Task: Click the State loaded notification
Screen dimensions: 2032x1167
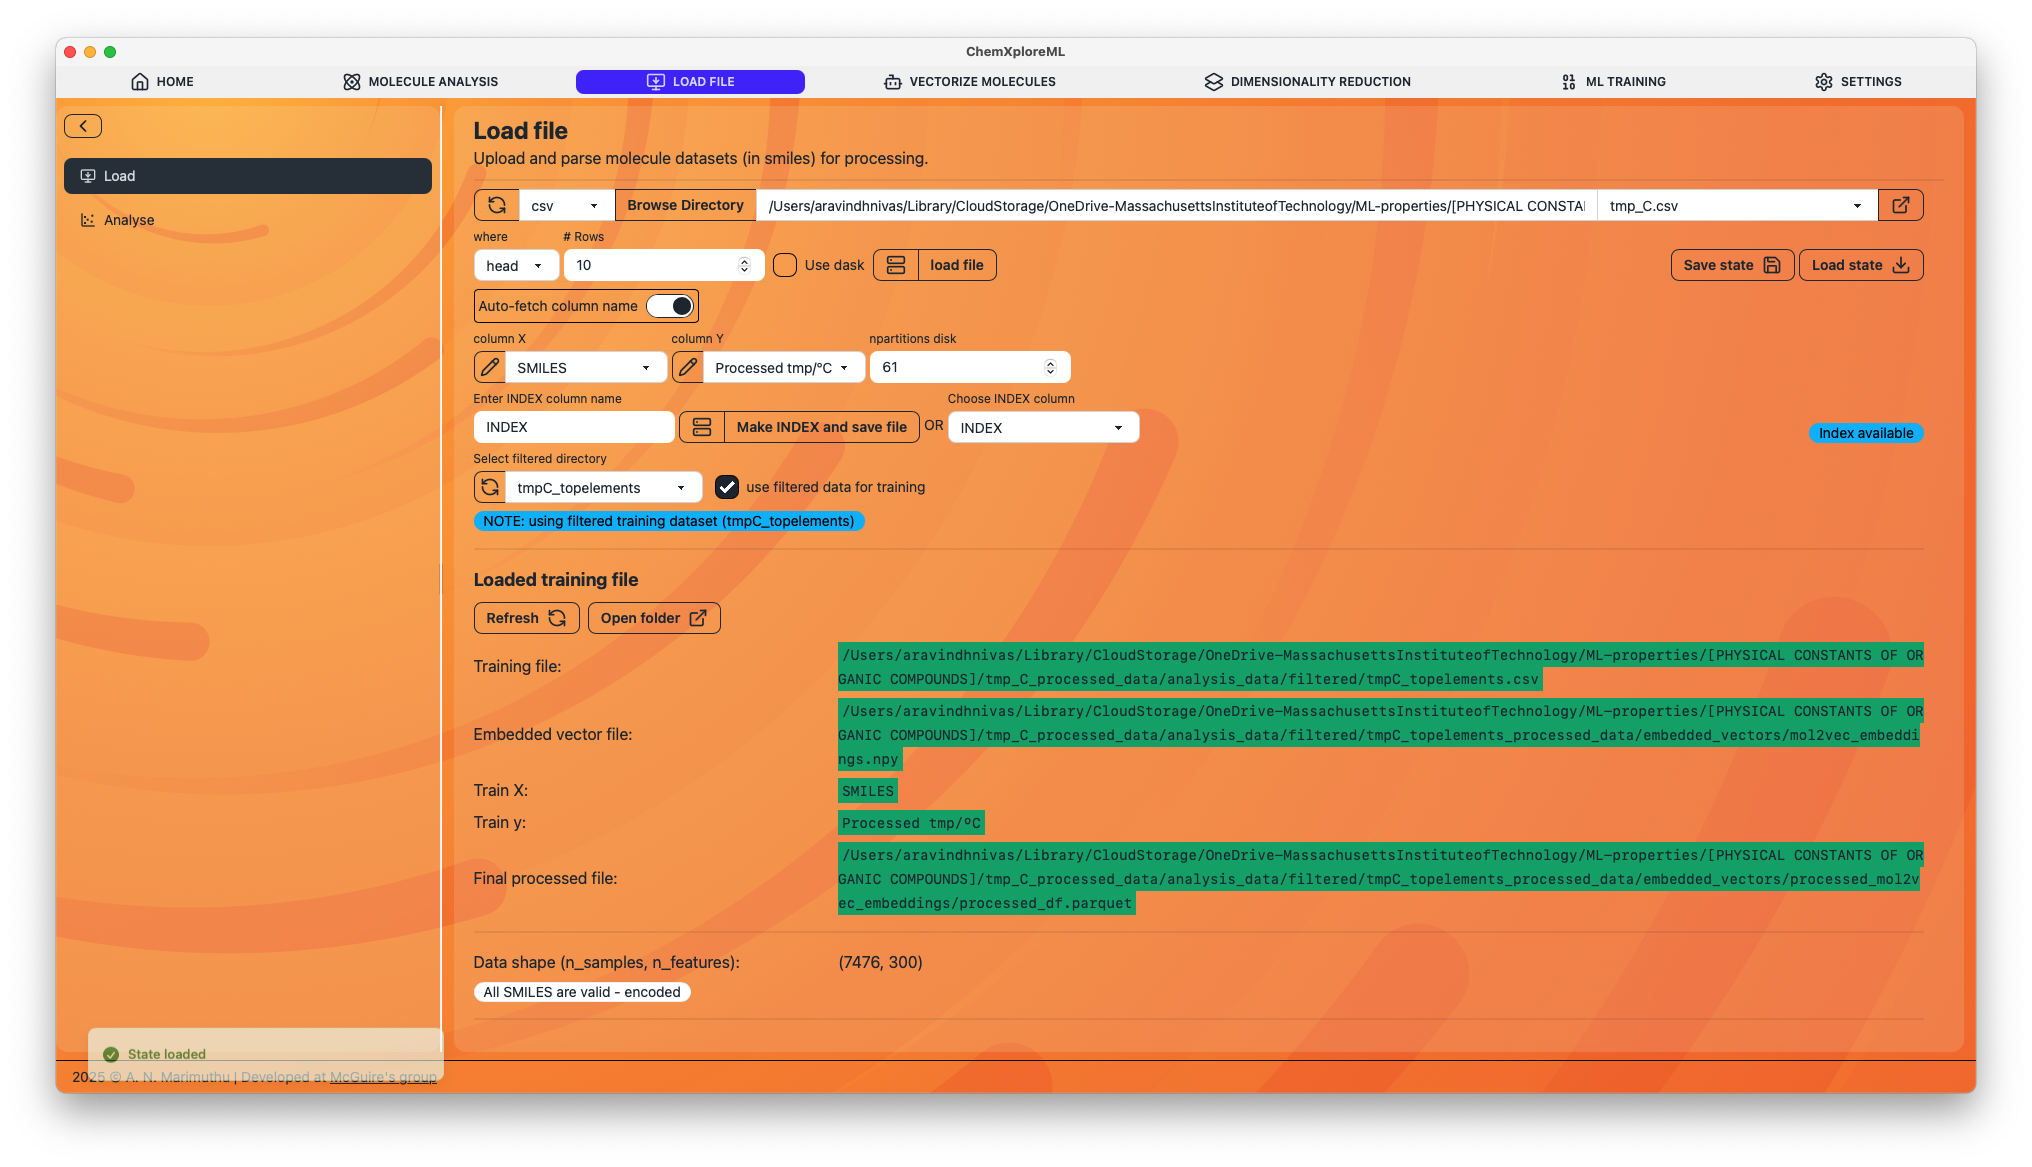Action: coord(266,1054)
